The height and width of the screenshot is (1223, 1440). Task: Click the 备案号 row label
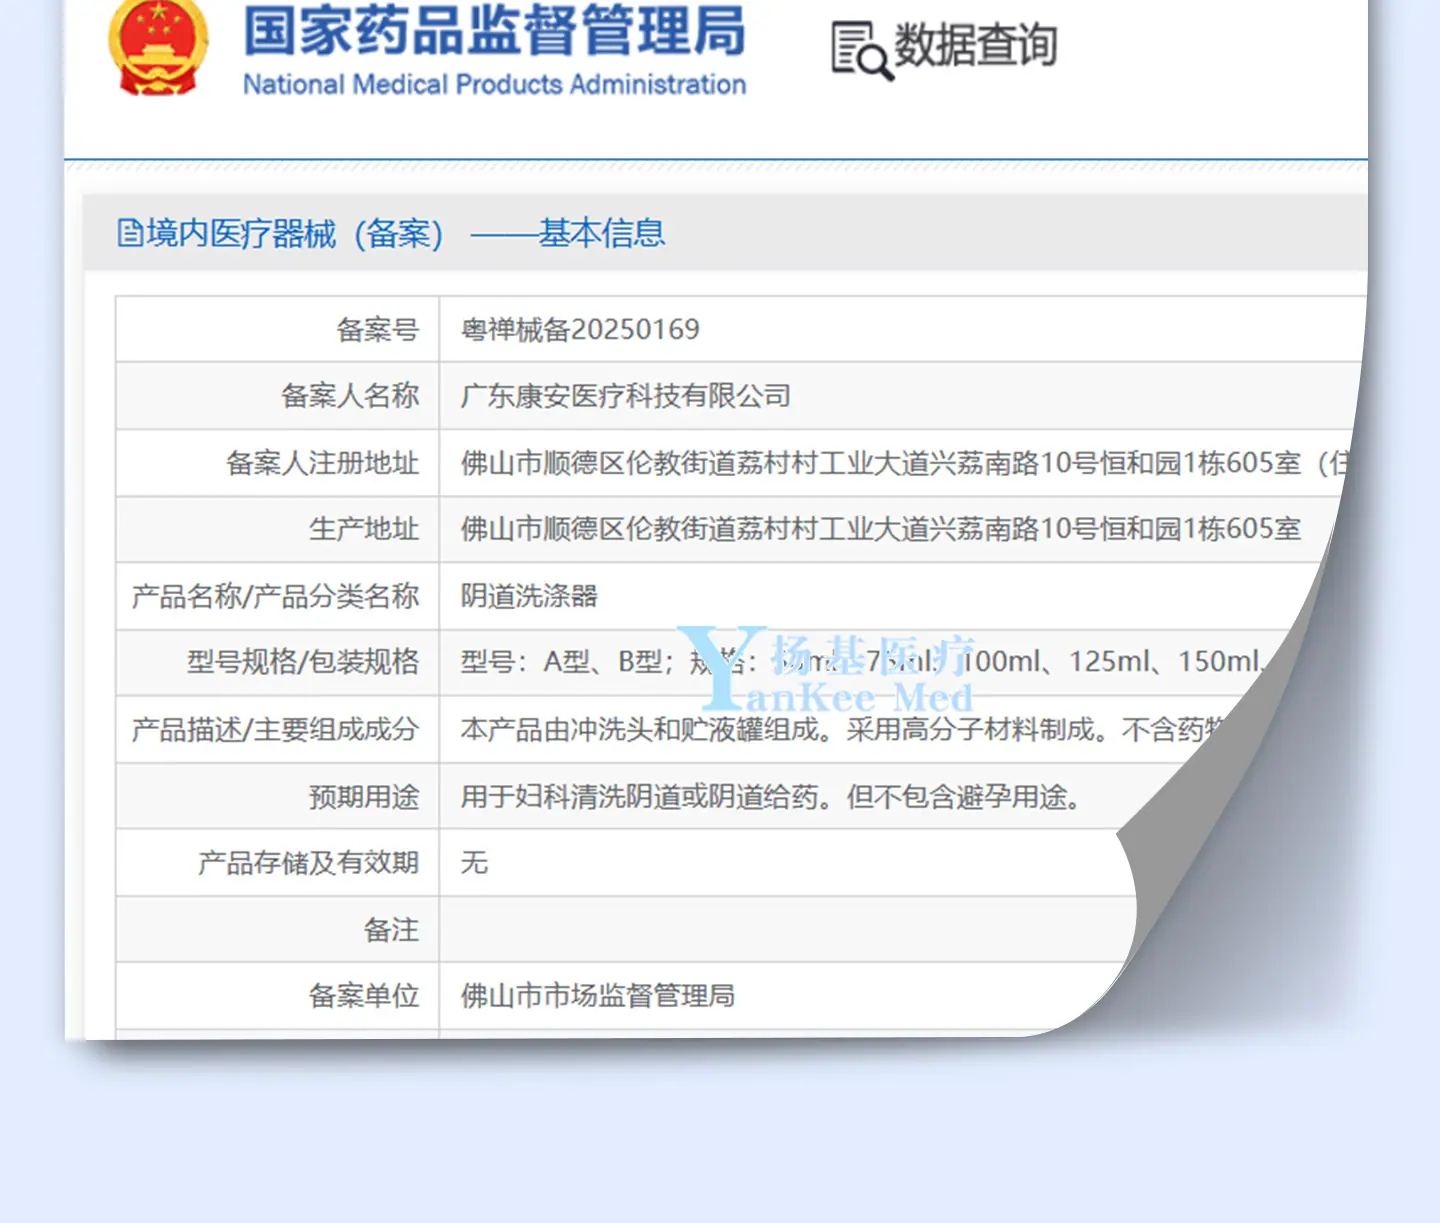[x=378, y=329]
